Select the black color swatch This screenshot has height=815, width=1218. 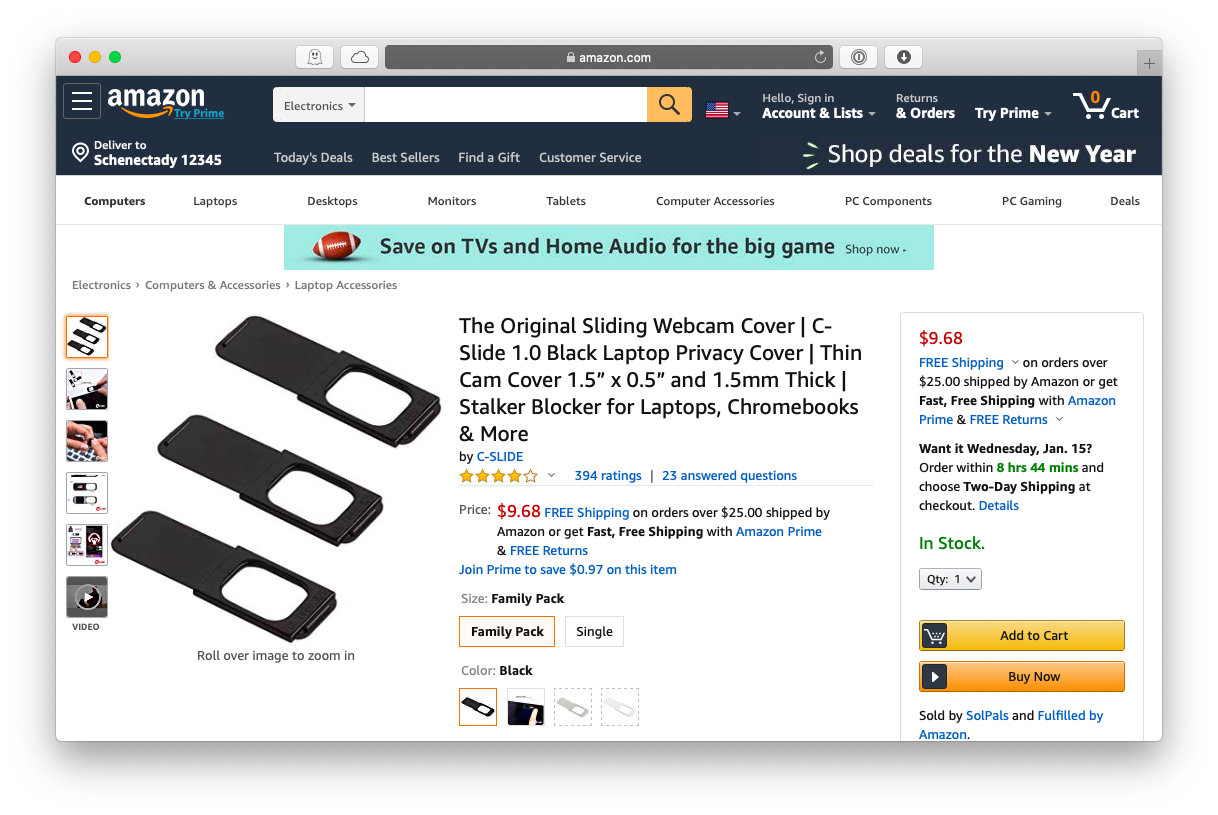tap(477, 707)
